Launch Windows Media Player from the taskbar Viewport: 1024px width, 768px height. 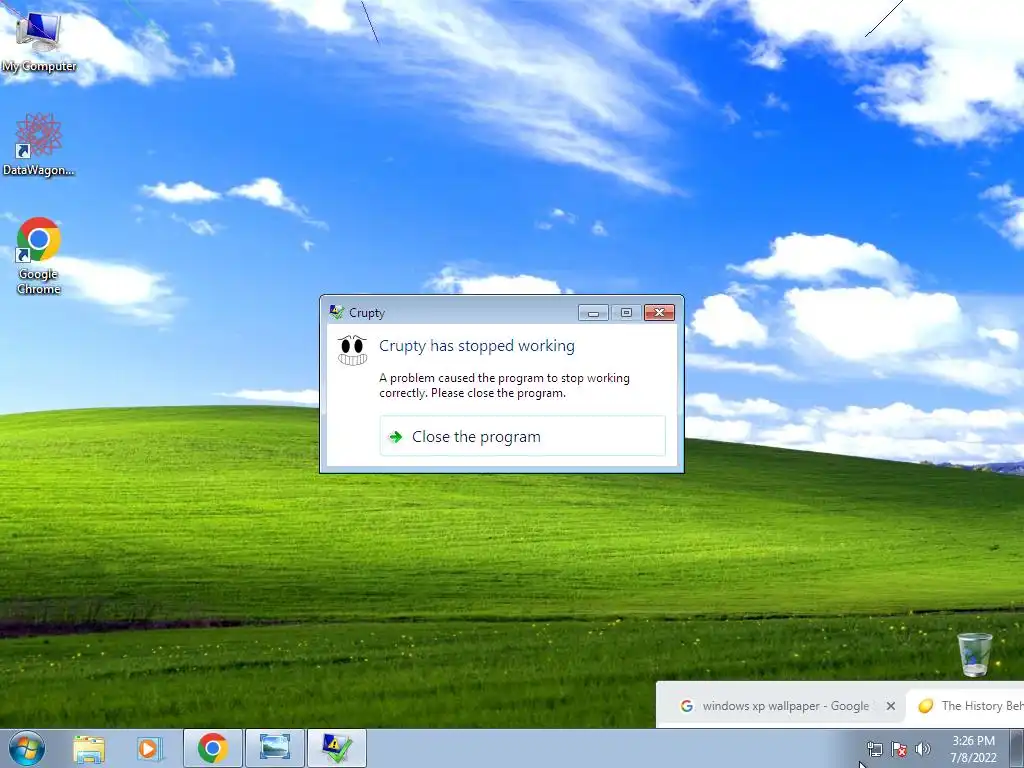tap(150, 748)
